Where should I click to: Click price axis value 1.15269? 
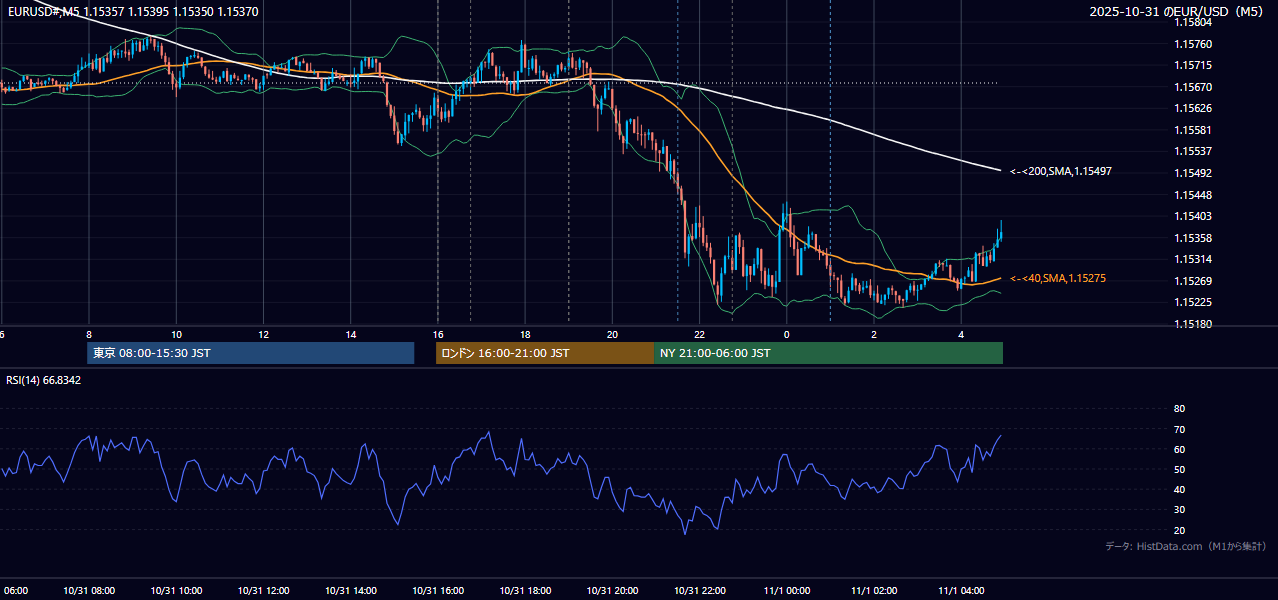[x=1193, y=281]
